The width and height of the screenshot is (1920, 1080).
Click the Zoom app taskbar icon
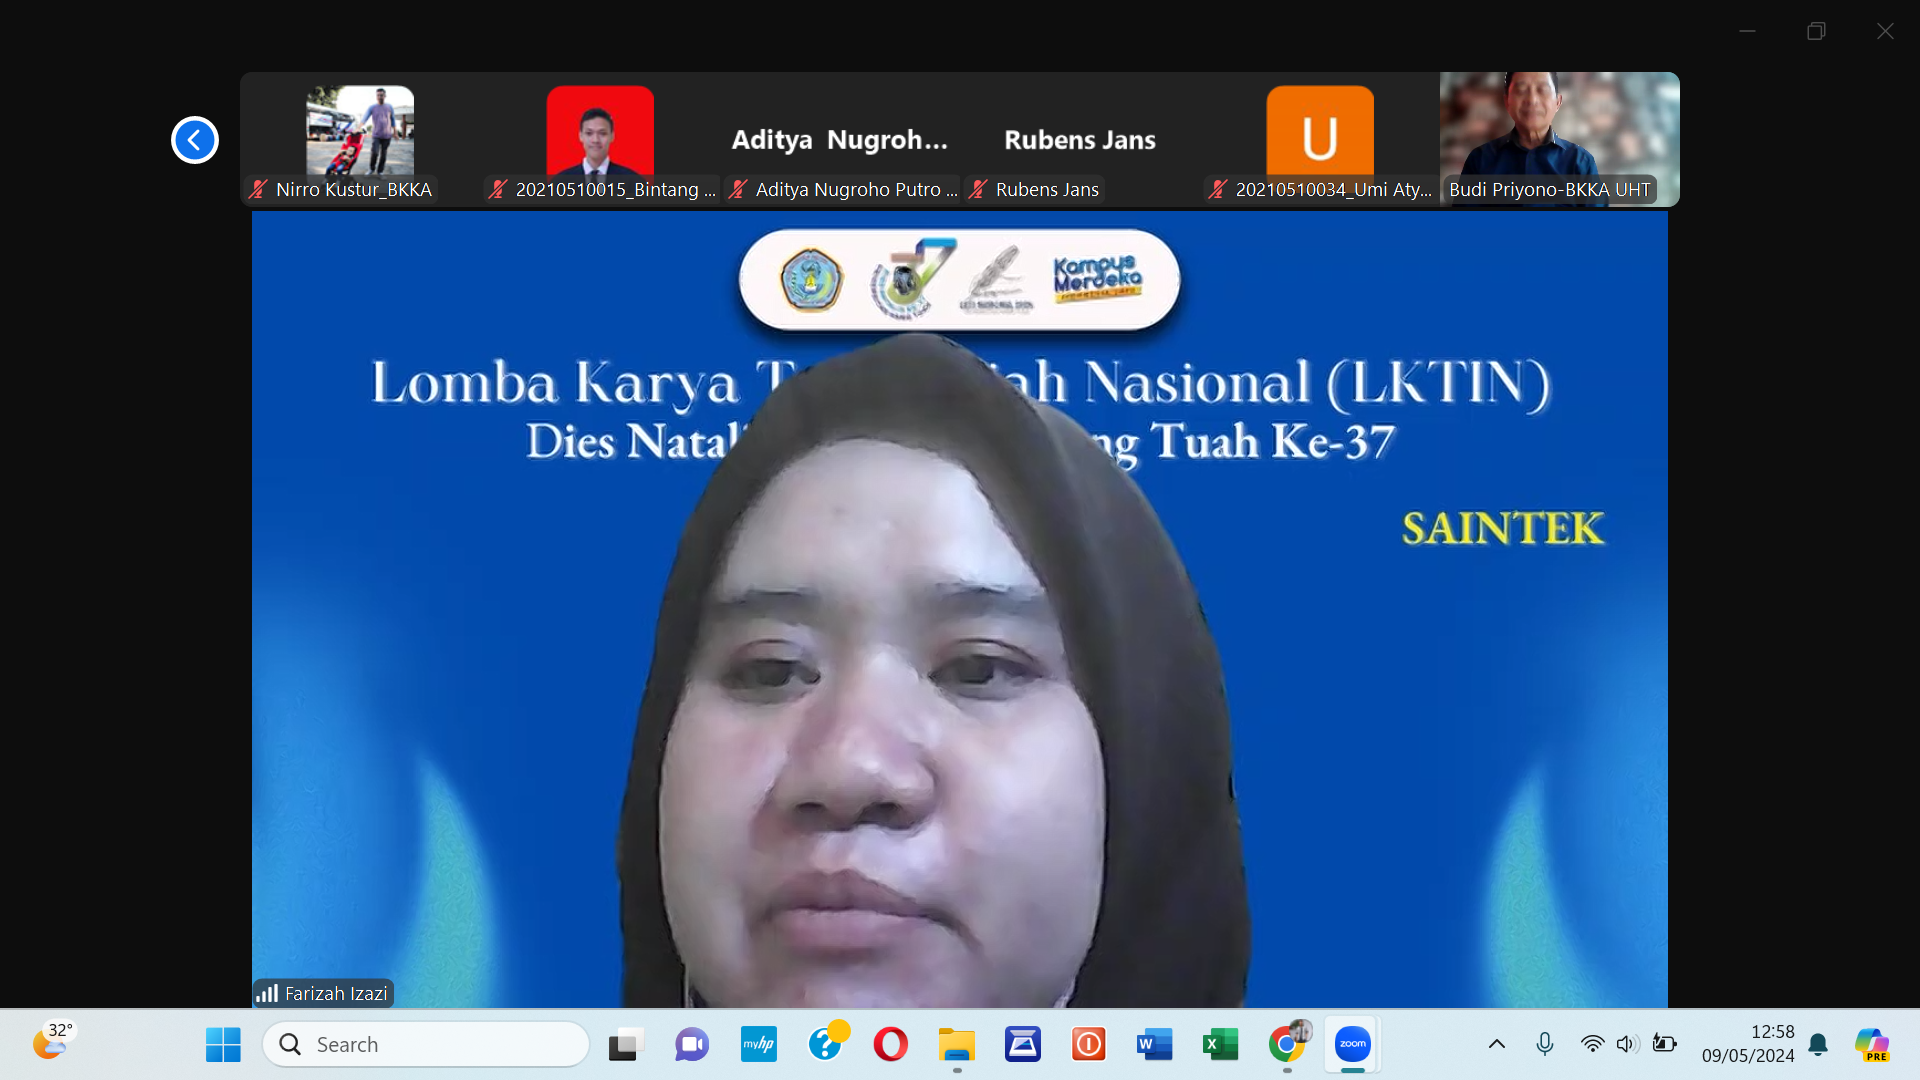pyautogui.click(x=1352, y=1044)
